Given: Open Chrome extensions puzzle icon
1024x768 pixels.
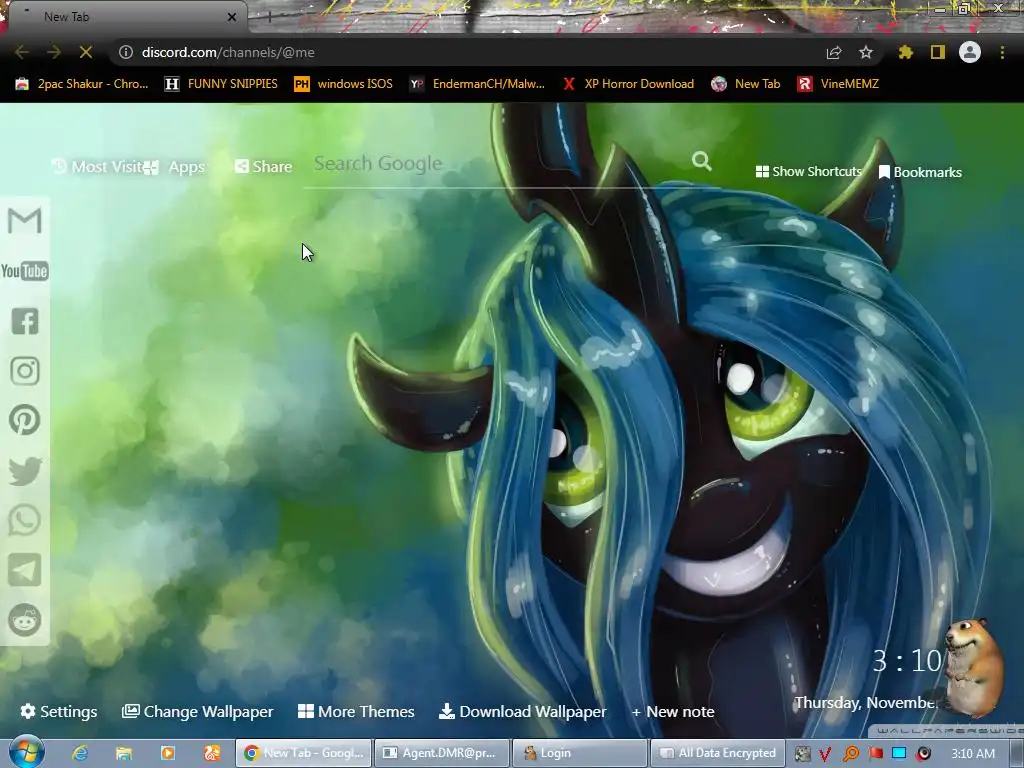Looking at the screenshot, I should pos(906,52).
